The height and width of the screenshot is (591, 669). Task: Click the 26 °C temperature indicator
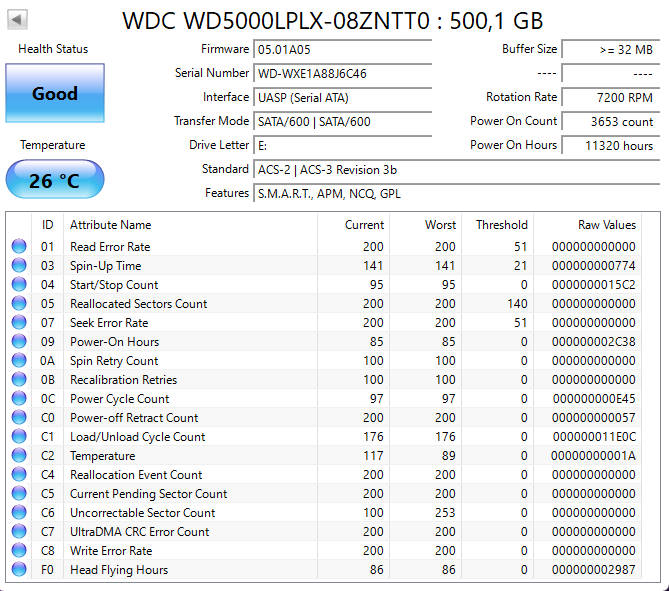click(x=54, y=181)
